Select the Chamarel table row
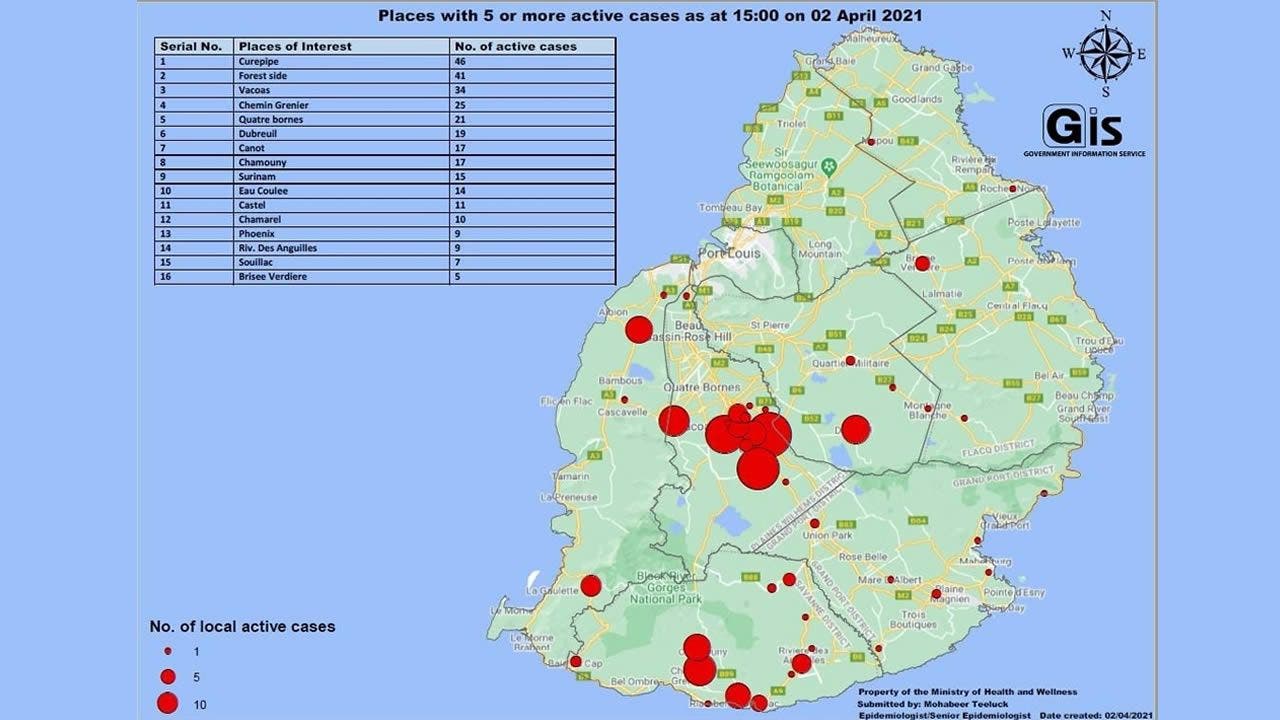 tap(385, 220)
